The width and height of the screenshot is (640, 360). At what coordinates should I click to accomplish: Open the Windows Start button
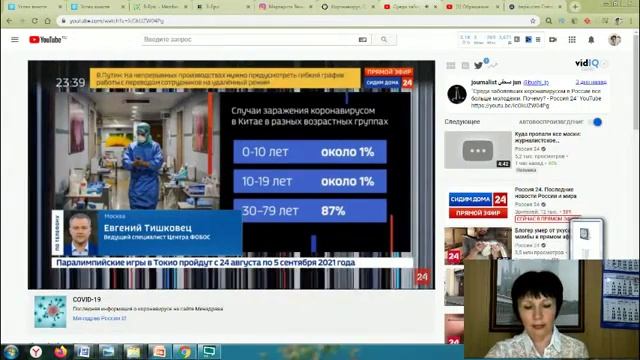(x=11, y=352)
